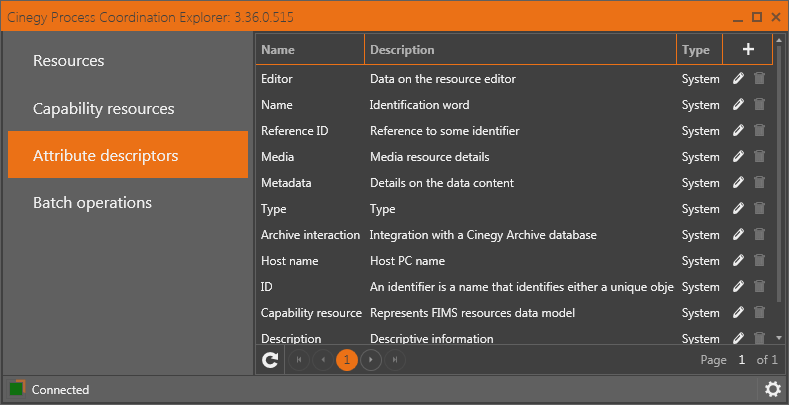Edit the Type descriptor row
The height and width of the screenshot is (405, 789).
click(x=738, y=209)
